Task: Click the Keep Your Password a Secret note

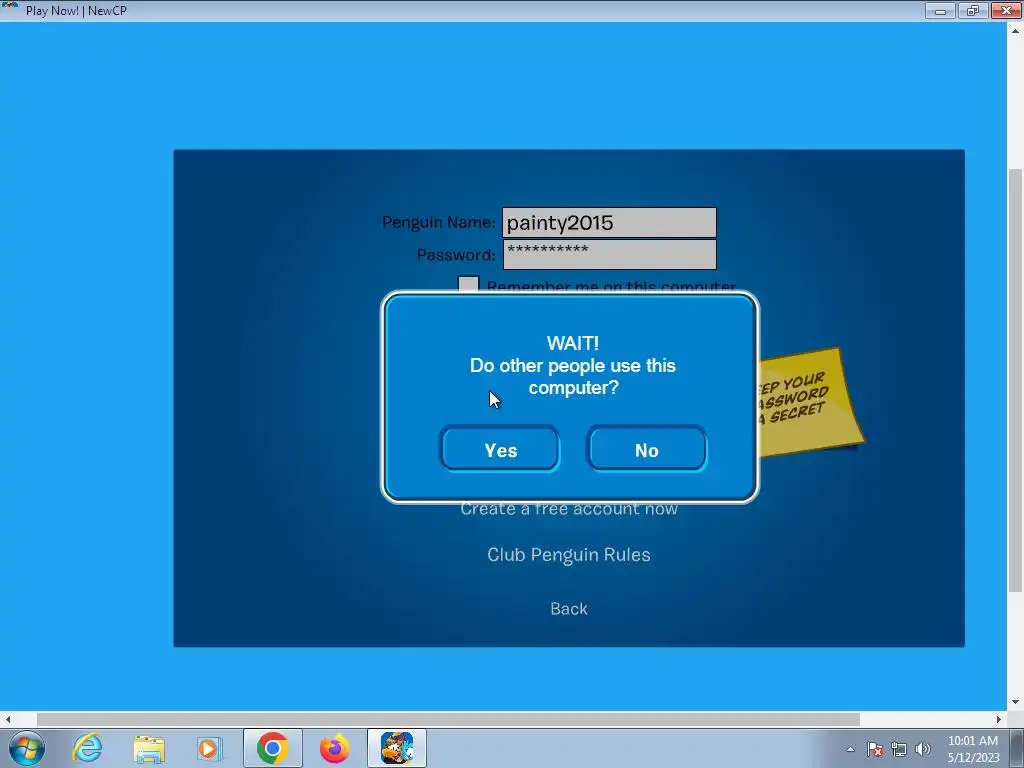Action: click(x=810, y=402)
